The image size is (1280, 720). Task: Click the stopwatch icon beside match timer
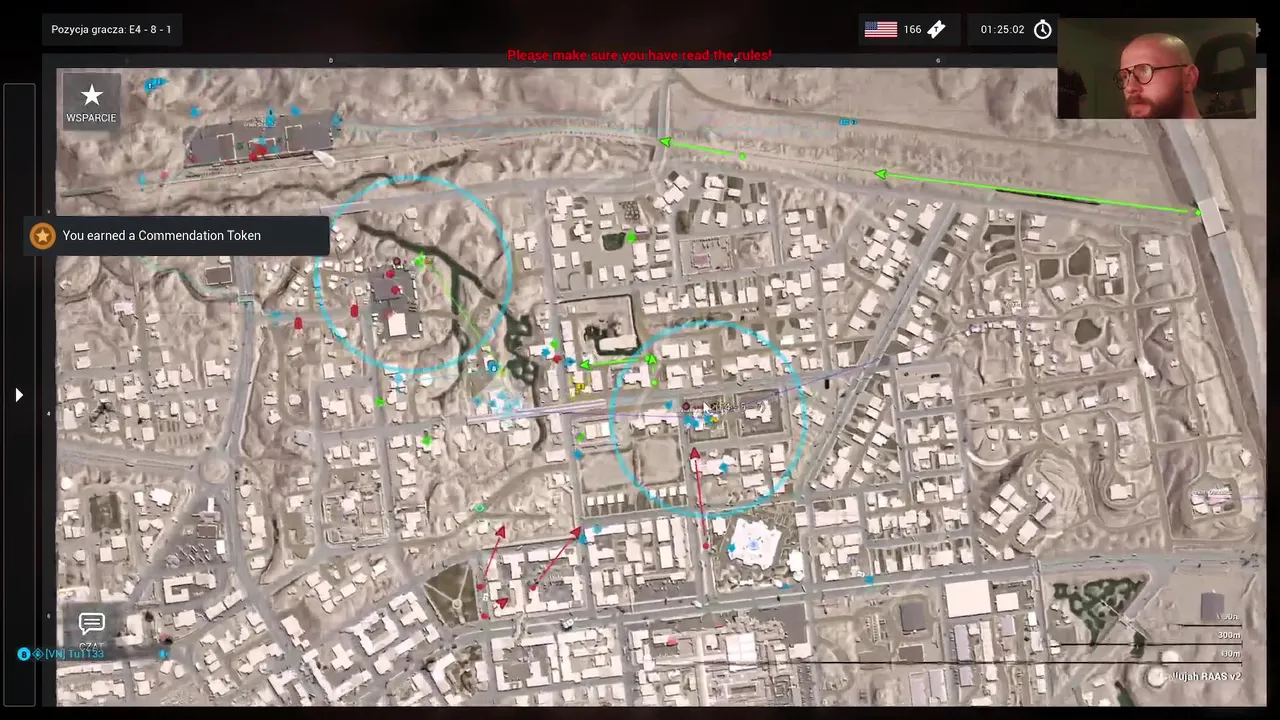[1042, 29]
